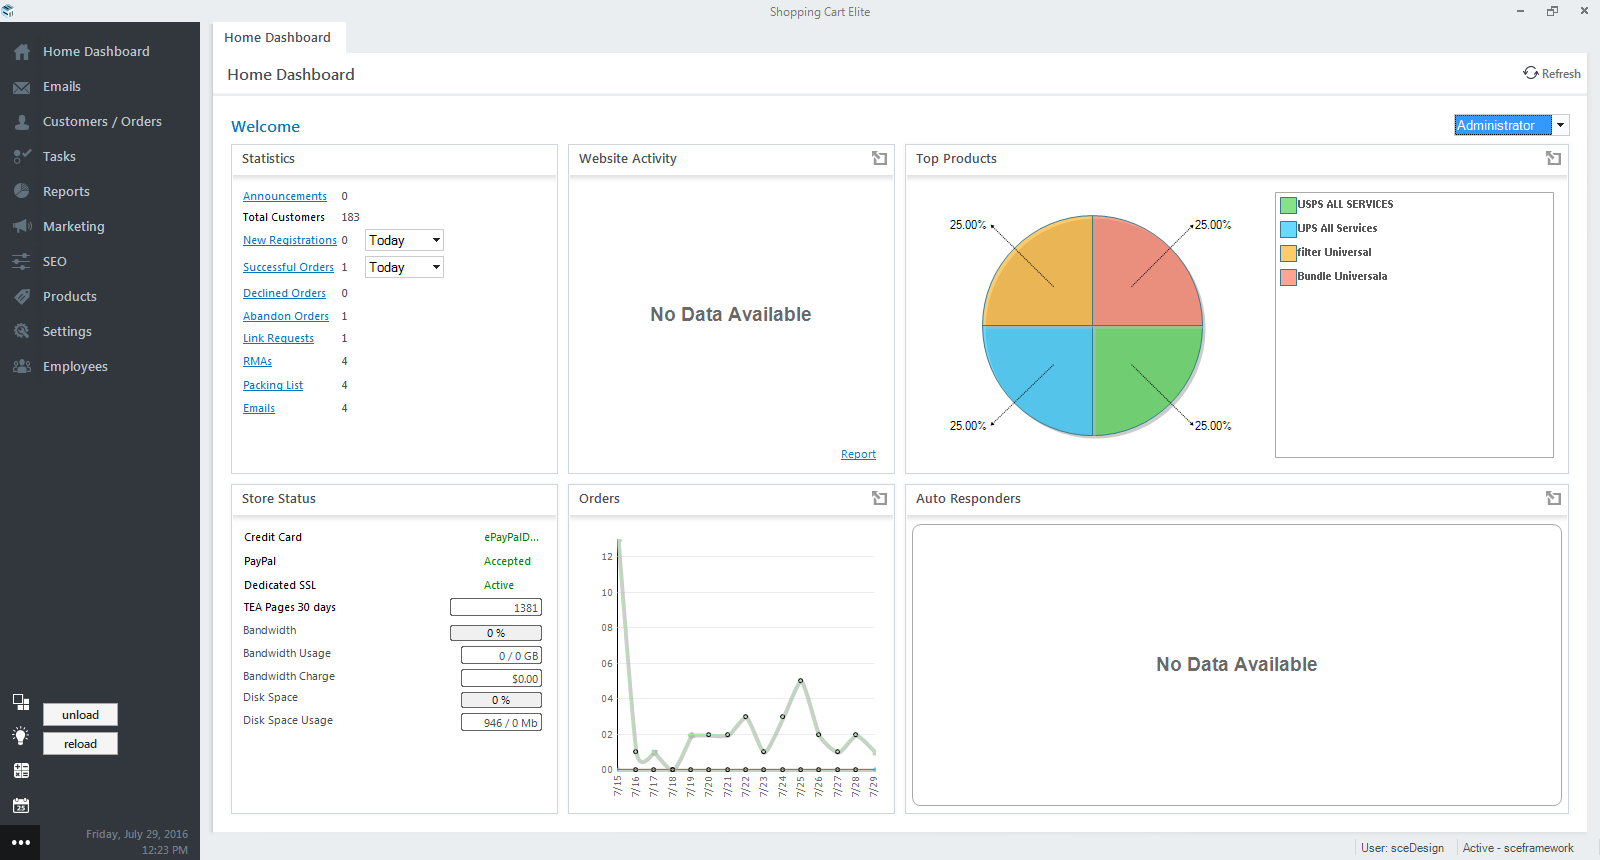Open the three-dots more menu icon
1600x860 pixels.
pos(21,842)
